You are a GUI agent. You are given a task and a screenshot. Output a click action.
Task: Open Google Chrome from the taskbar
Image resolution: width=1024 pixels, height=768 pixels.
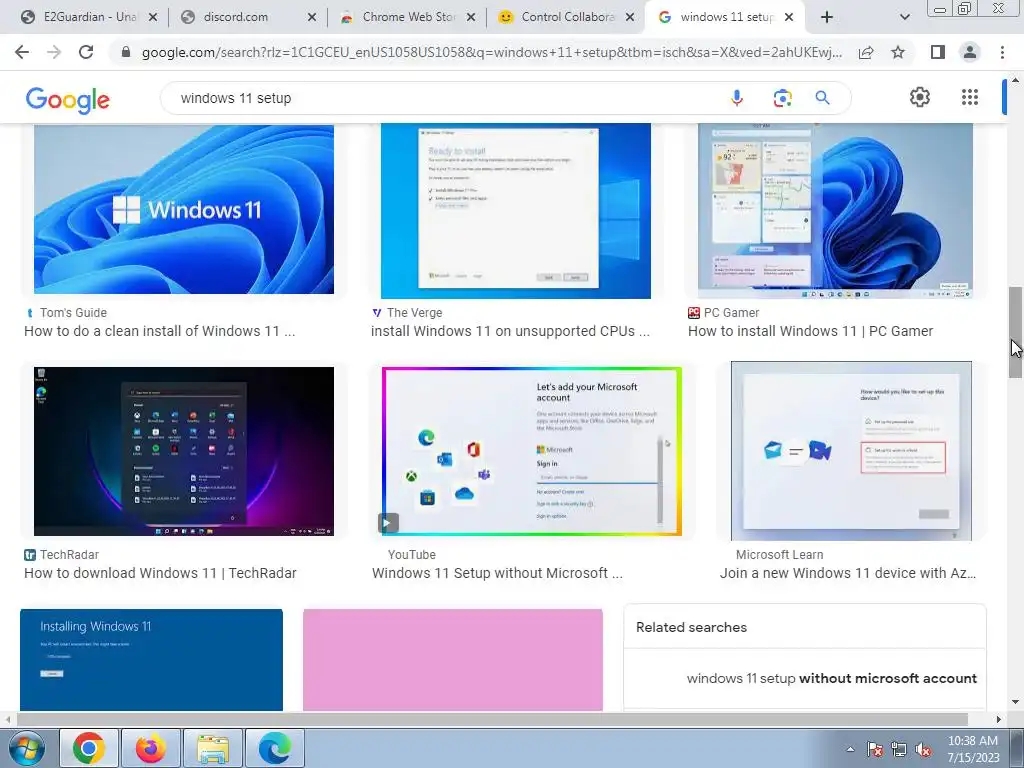pyautogui.click(x=89, y=748)
